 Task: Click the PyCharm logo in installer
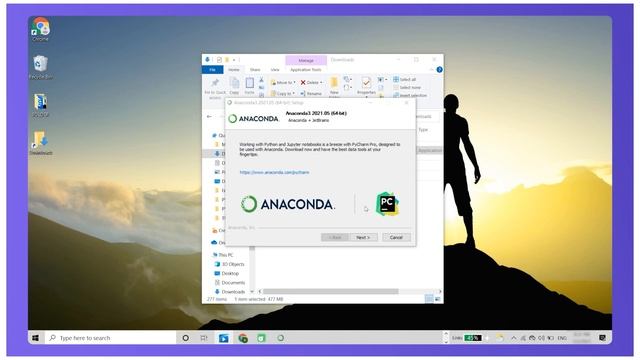pos(387,203)
